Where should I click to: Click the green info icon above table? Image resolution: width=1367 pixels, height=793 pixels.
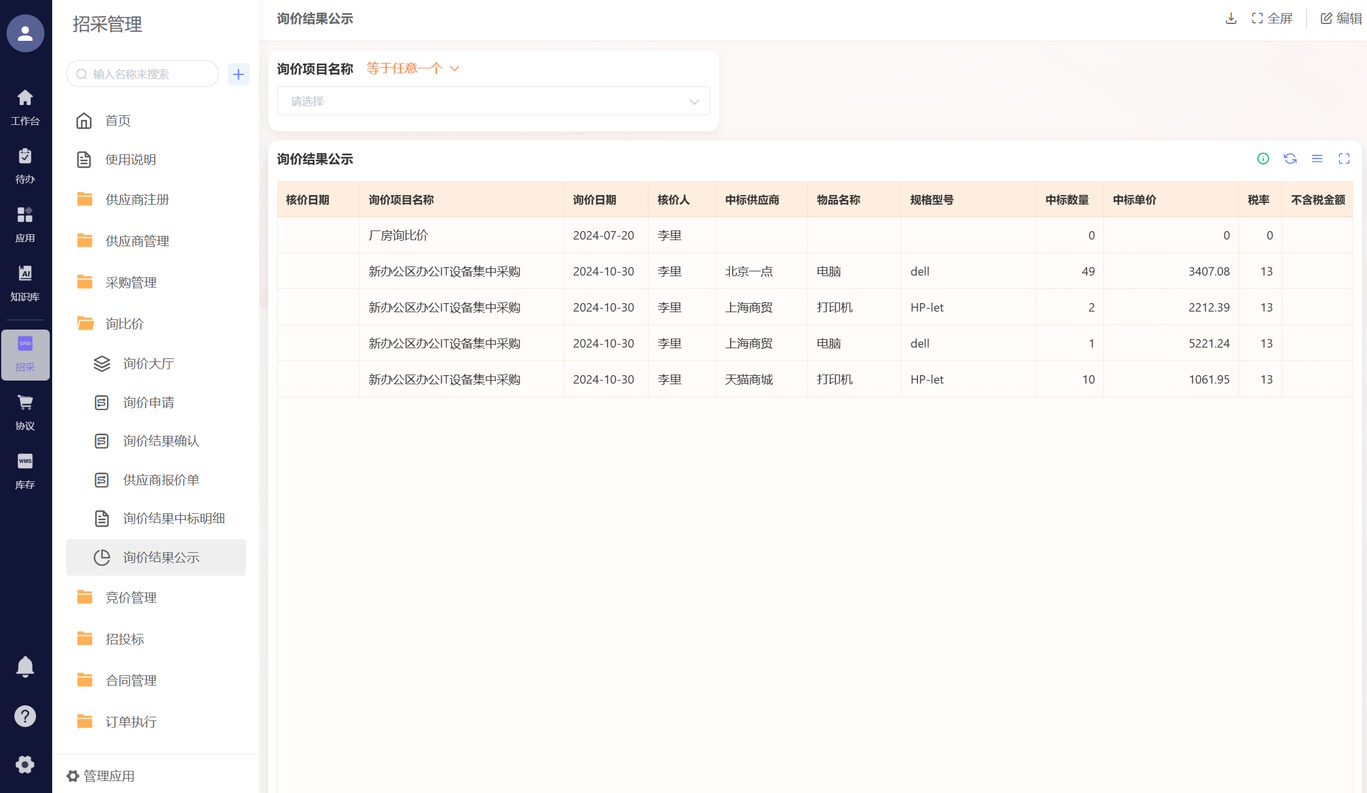pos(1263,159)
